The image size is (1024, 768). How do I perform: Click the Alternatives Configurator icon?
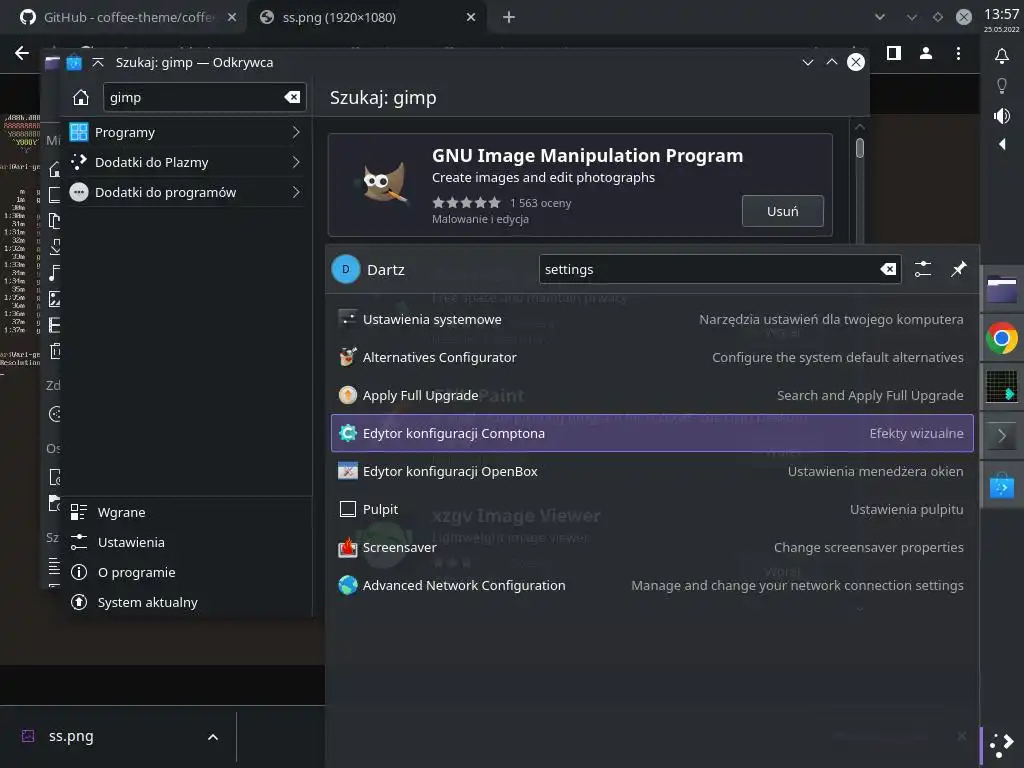(x=347, y=357)
